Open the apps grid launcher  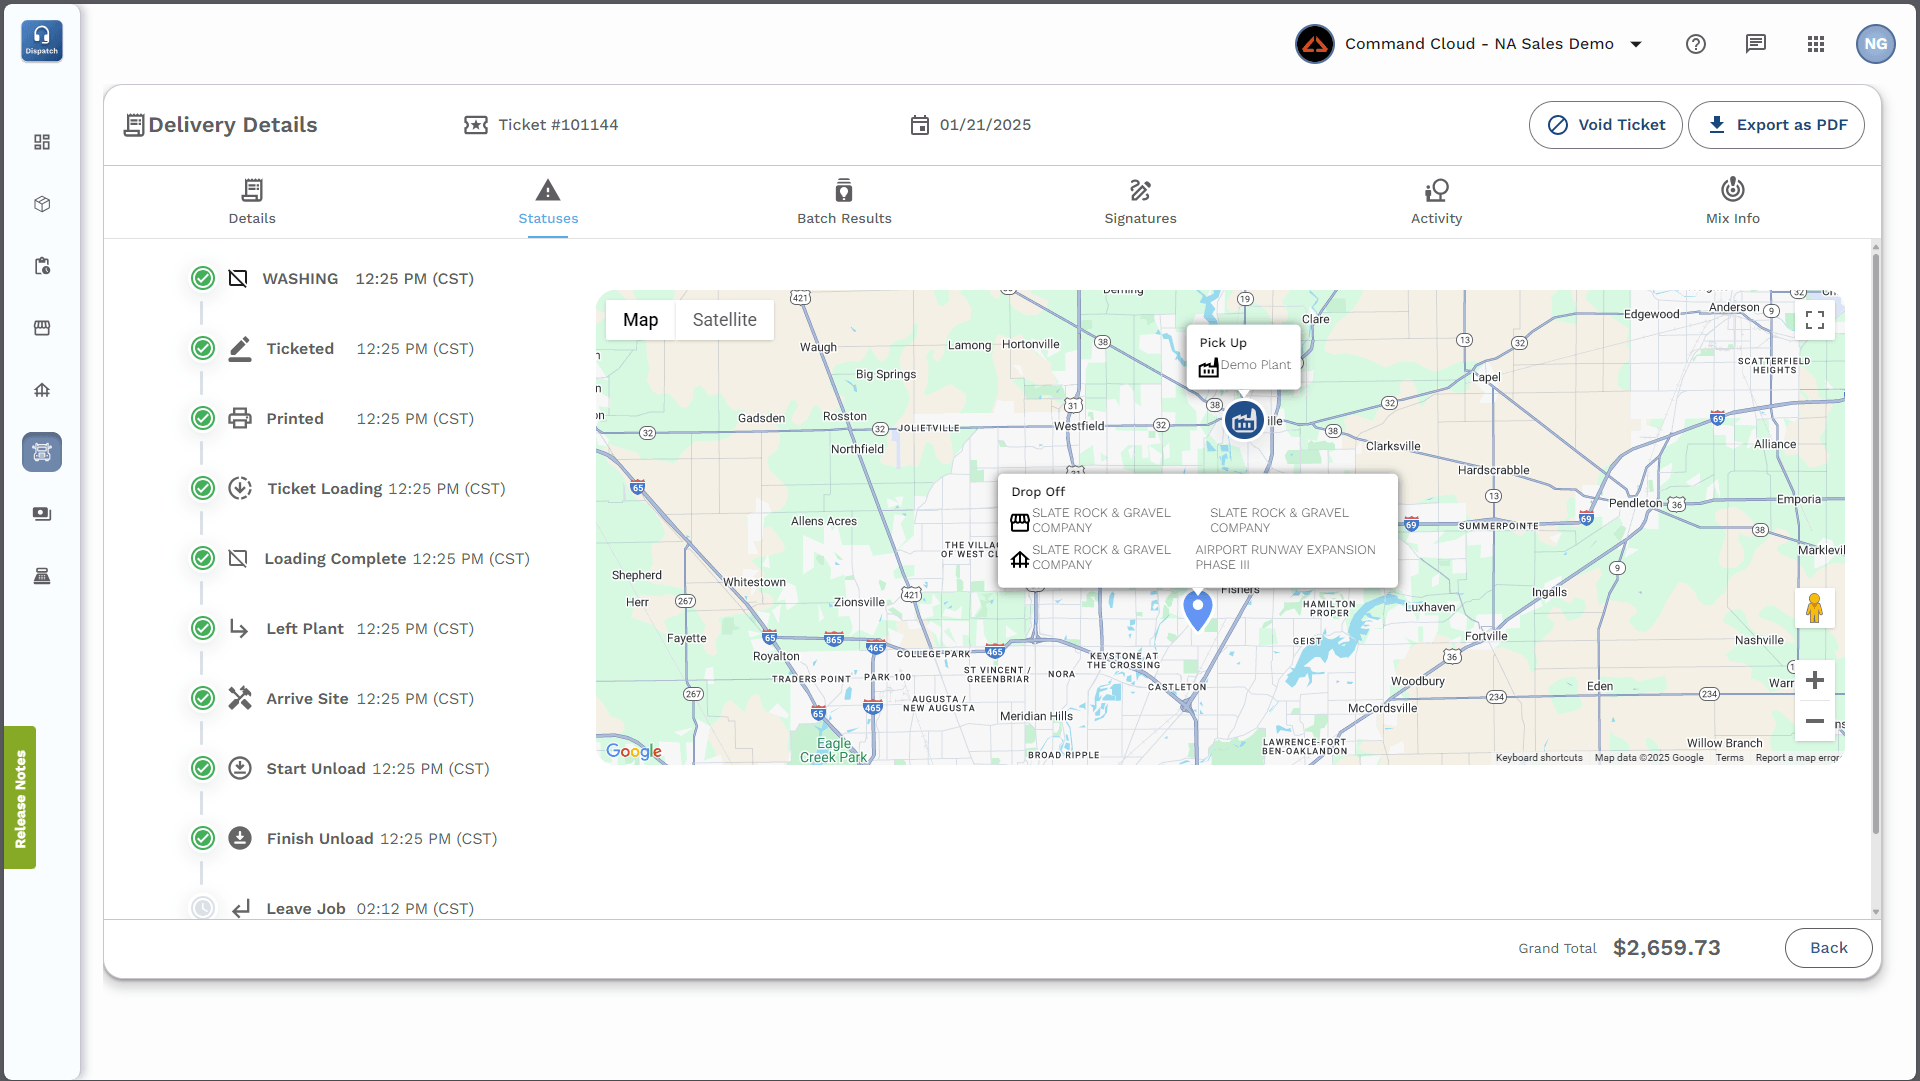[1816, 44]
